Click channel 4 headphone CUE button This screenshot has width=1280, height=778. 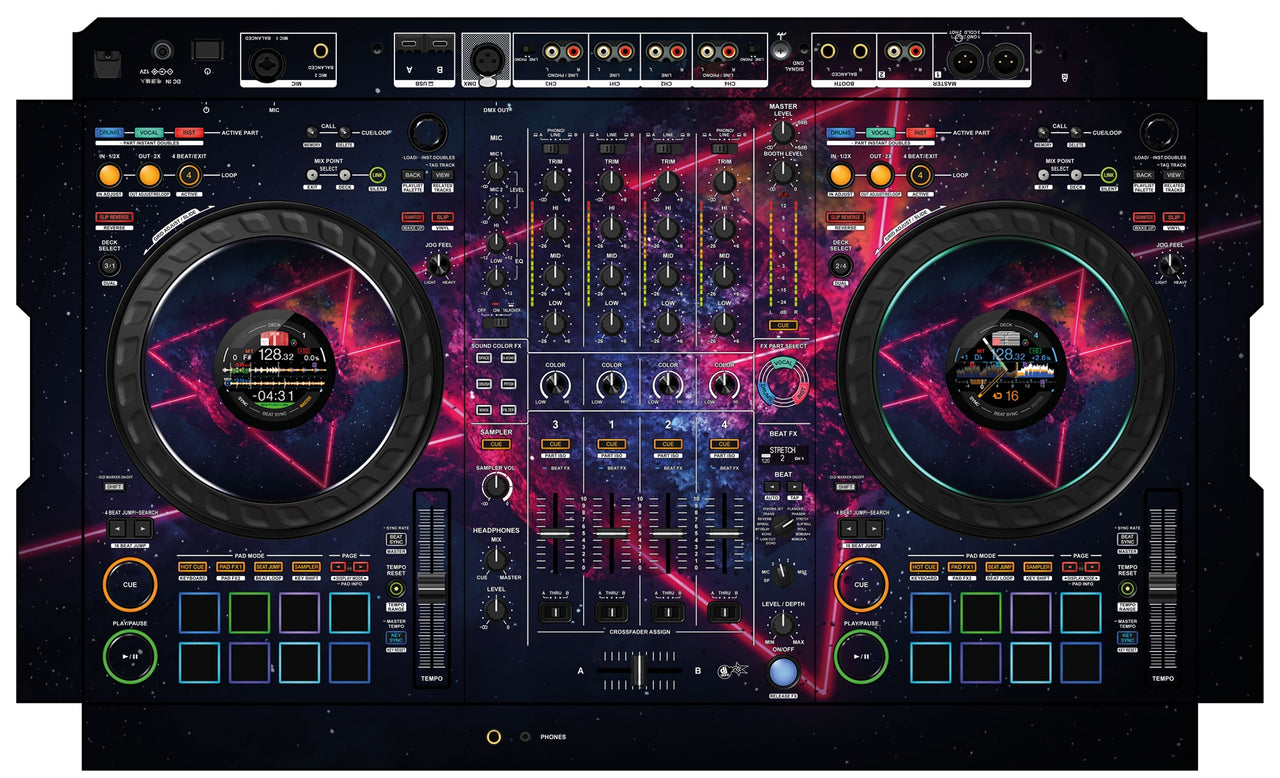pos(724,443)
